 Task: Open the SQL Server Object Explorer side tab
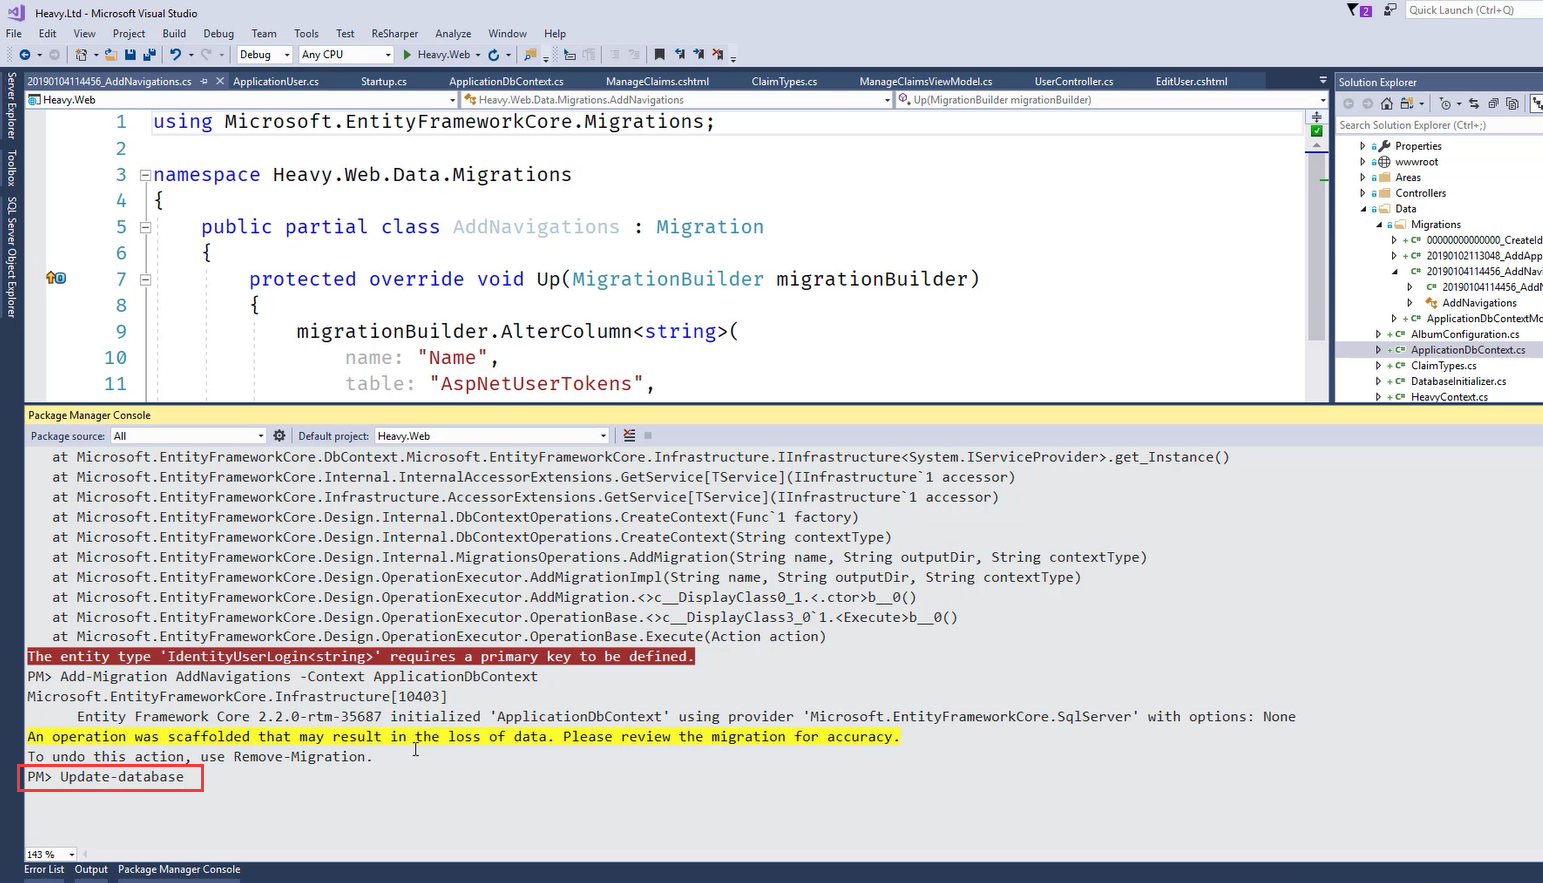(x=11, y=257)
